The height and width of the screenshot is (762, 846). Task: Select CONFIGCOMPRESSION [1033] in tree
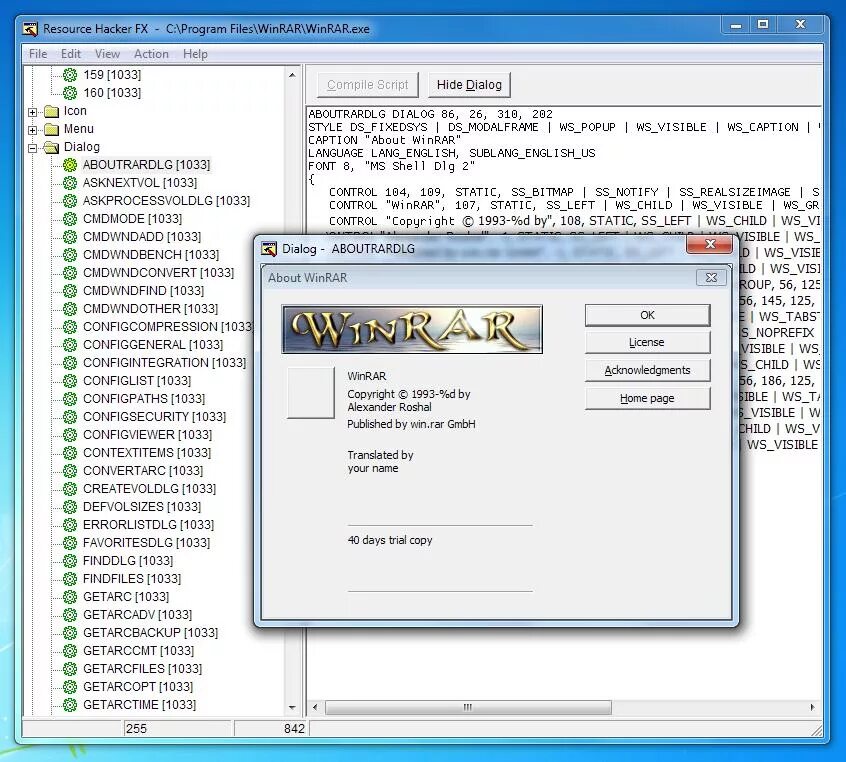167,327
